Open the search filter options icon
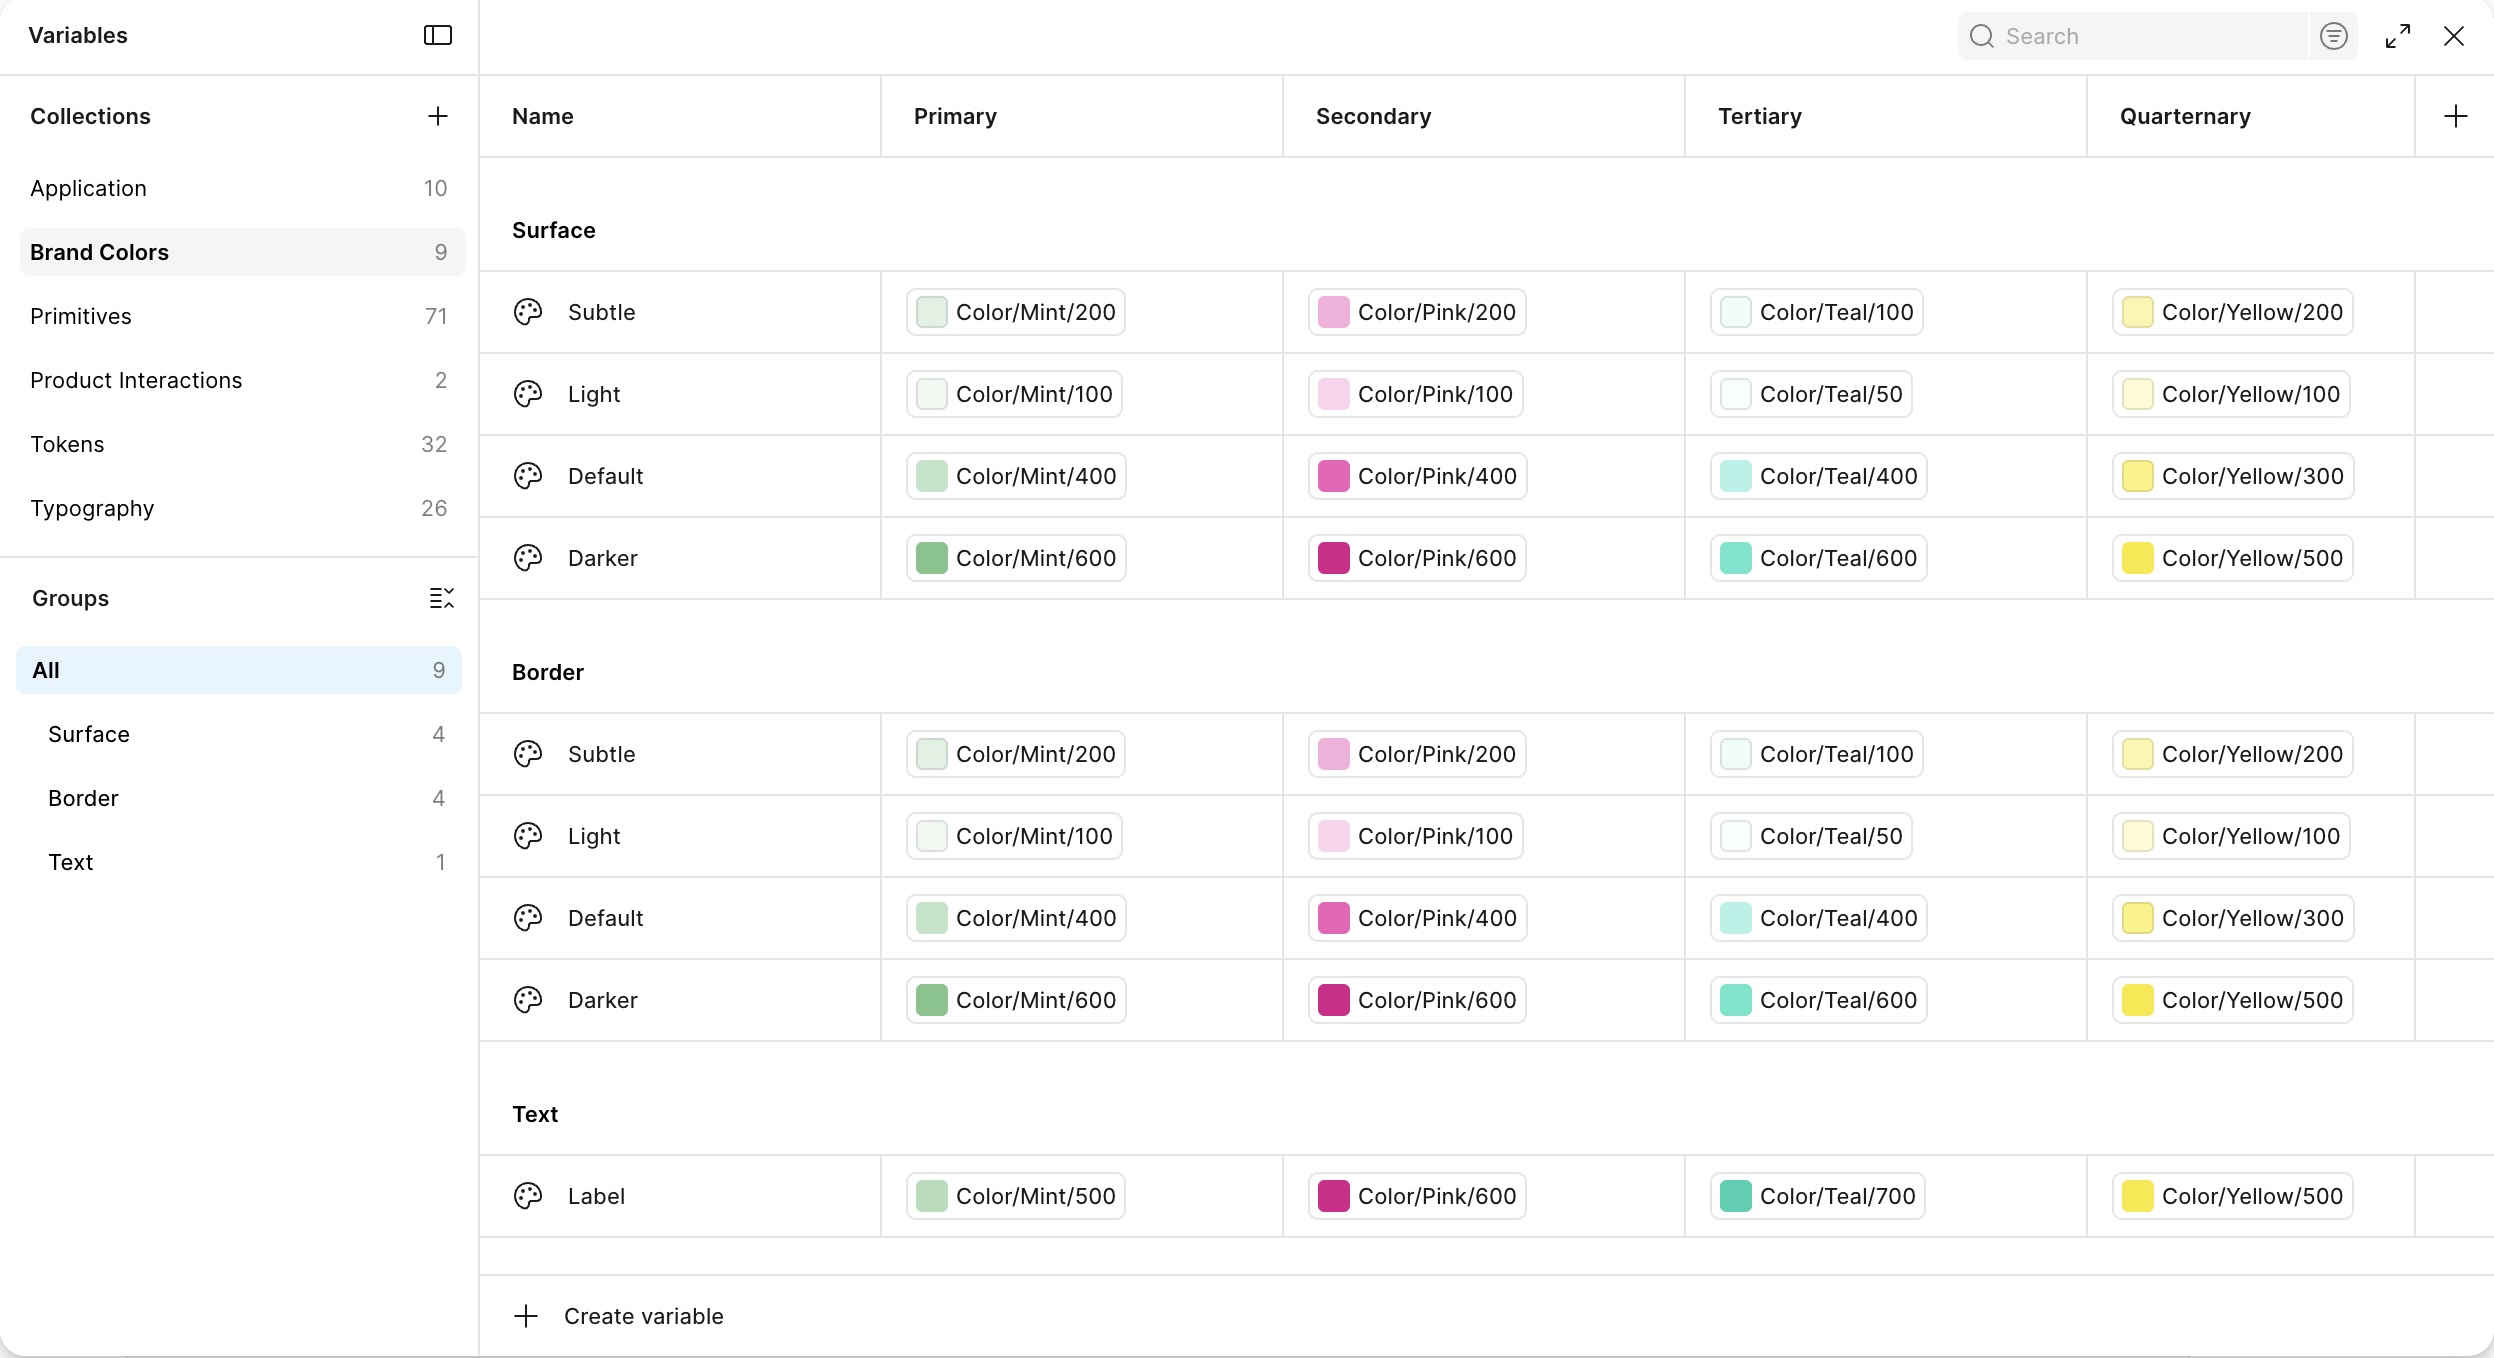 click(x=2334, y=36)
